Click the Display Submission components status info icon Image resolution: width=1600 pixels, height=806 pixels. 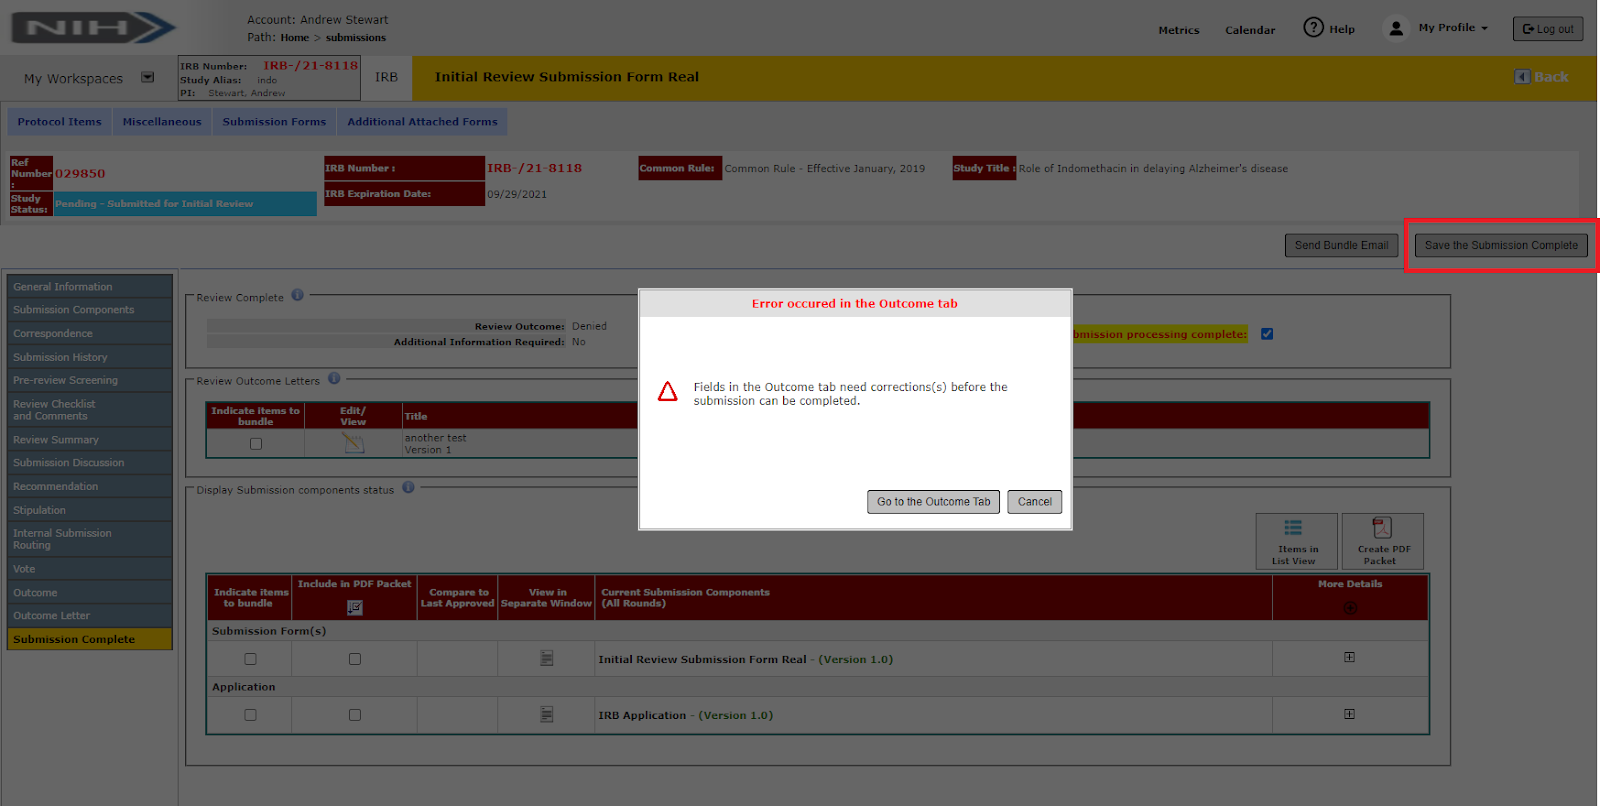tap(408, 488)
